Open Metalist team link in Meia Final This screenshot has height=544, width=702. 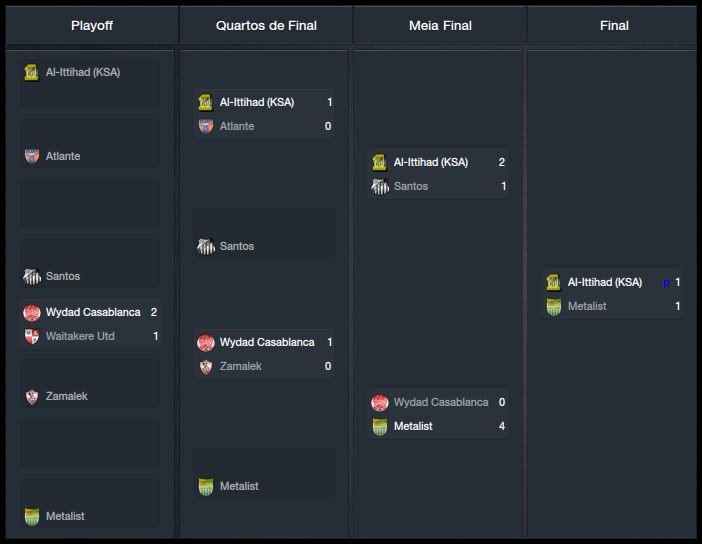click(x=414, y=426)
